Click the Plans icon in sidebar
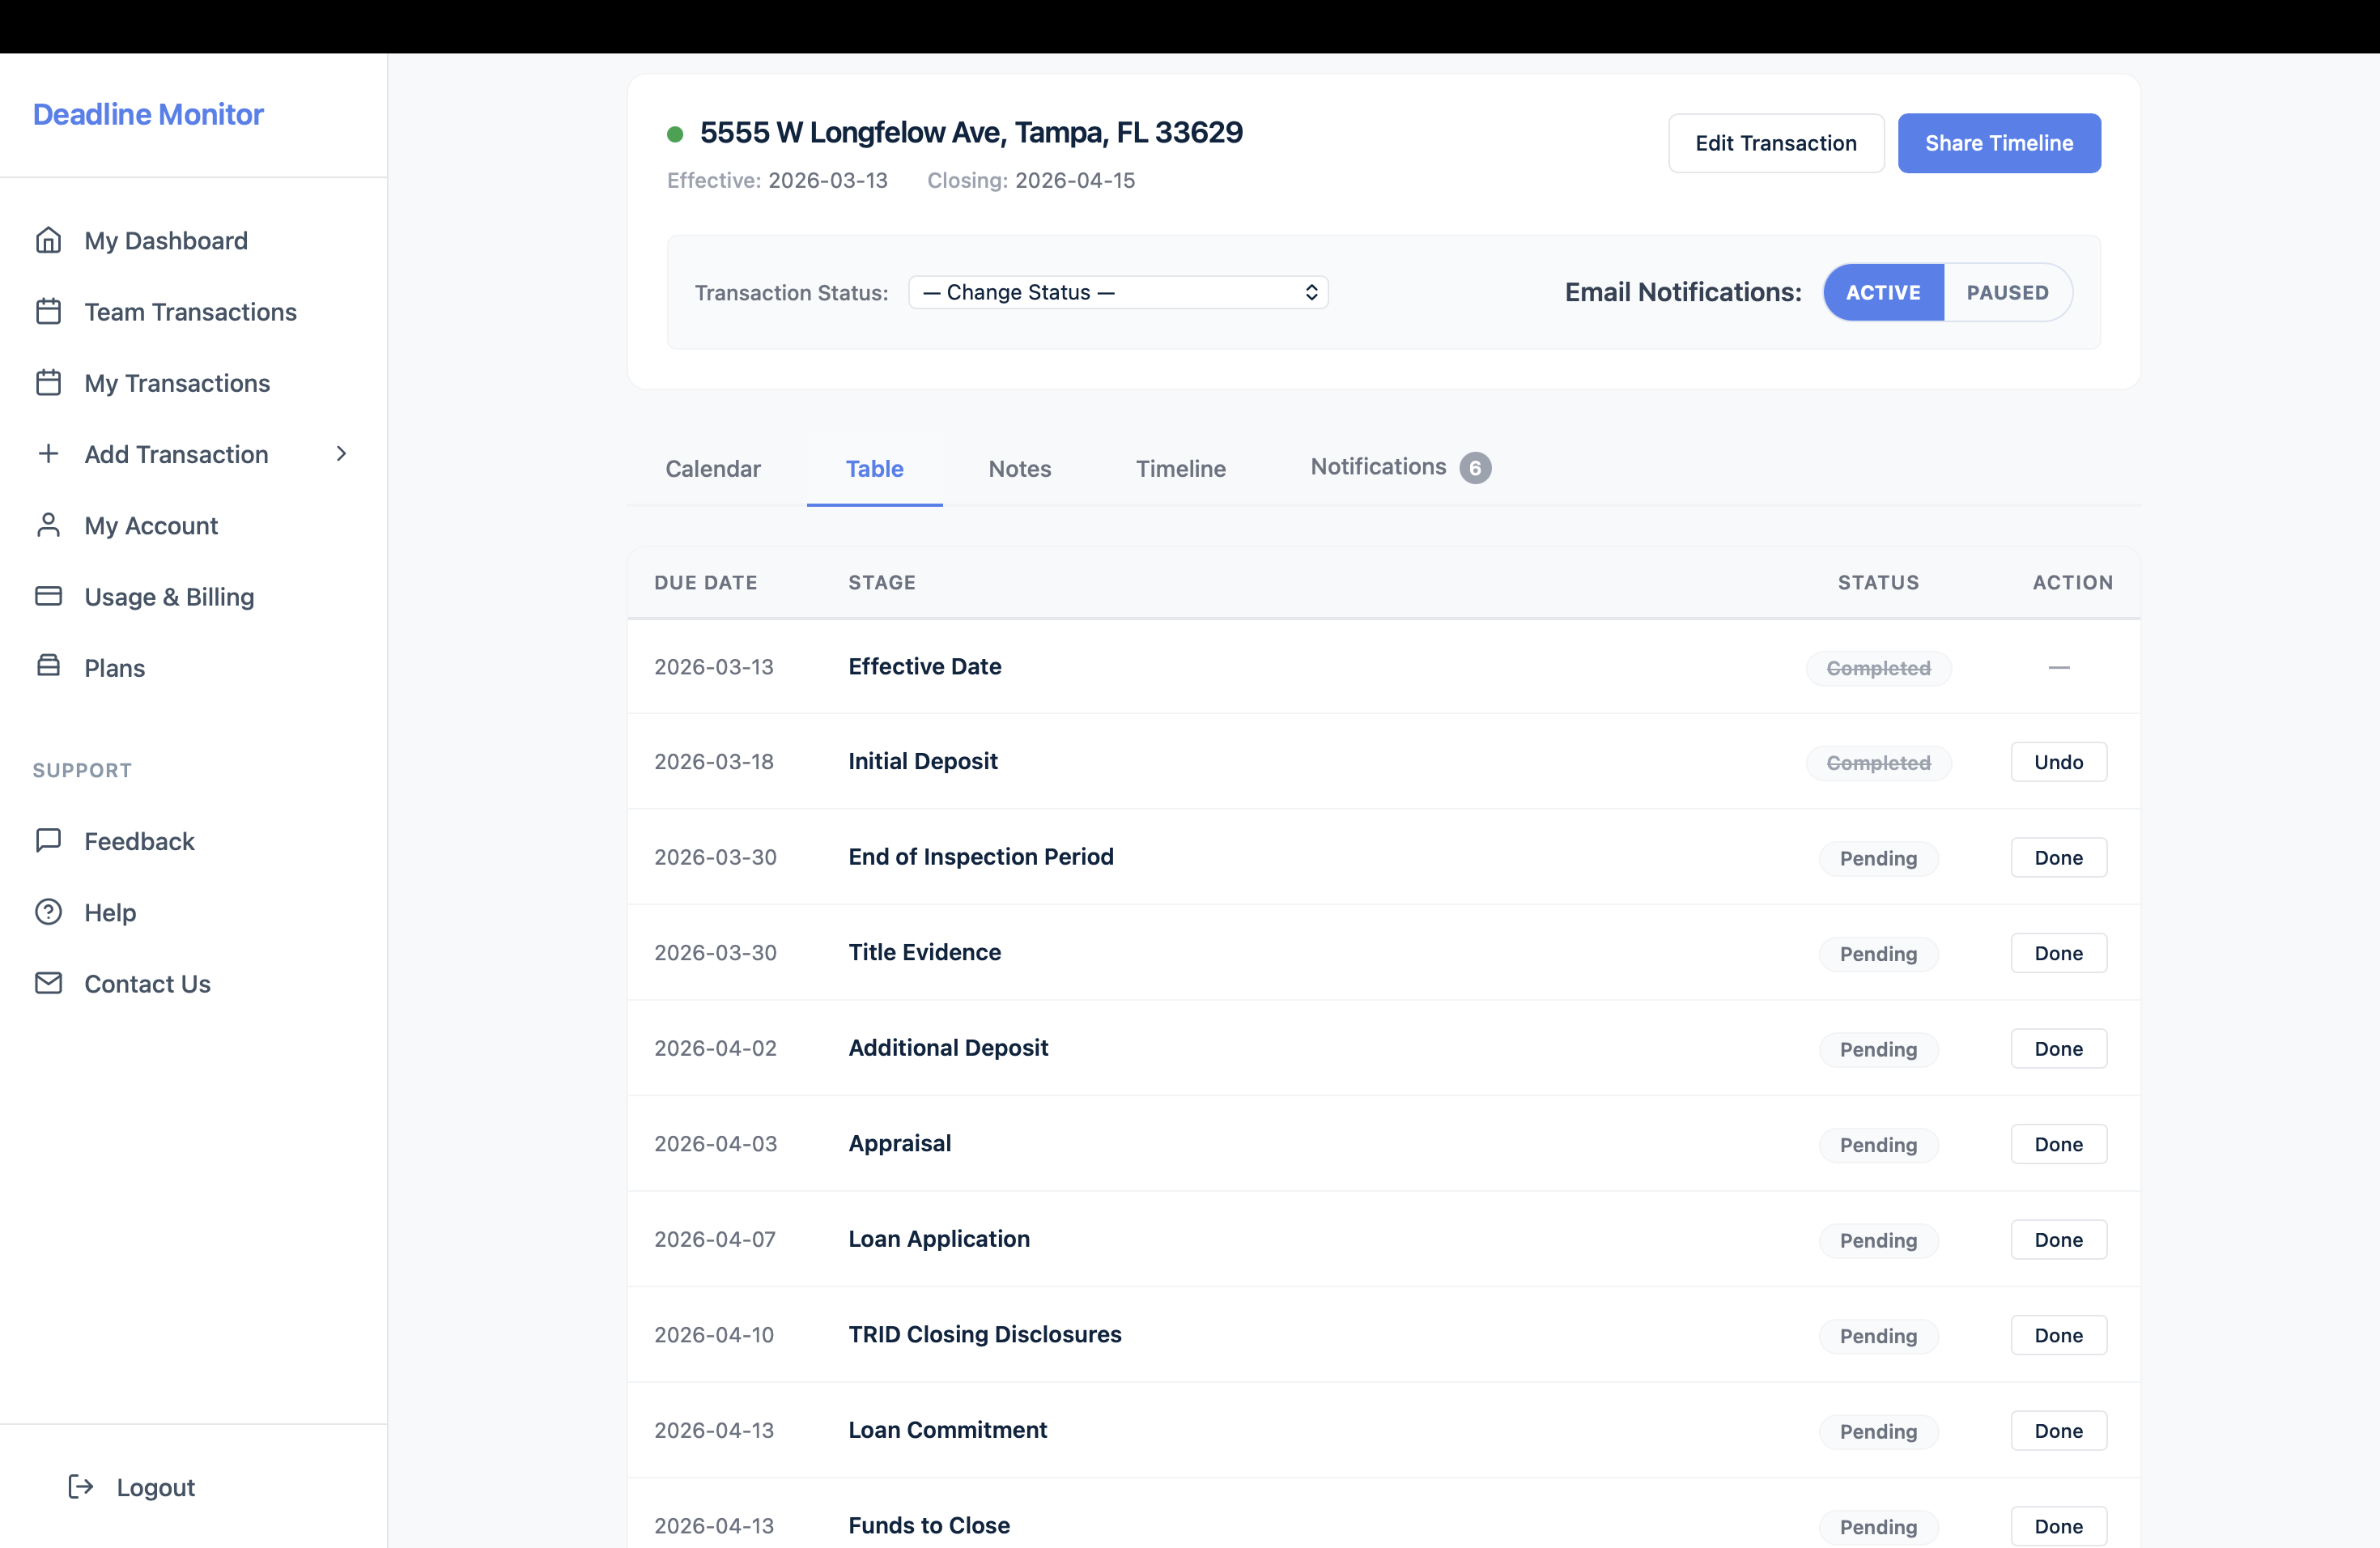The height and width of the screenshot is (1548, 2380). [48, 666]
